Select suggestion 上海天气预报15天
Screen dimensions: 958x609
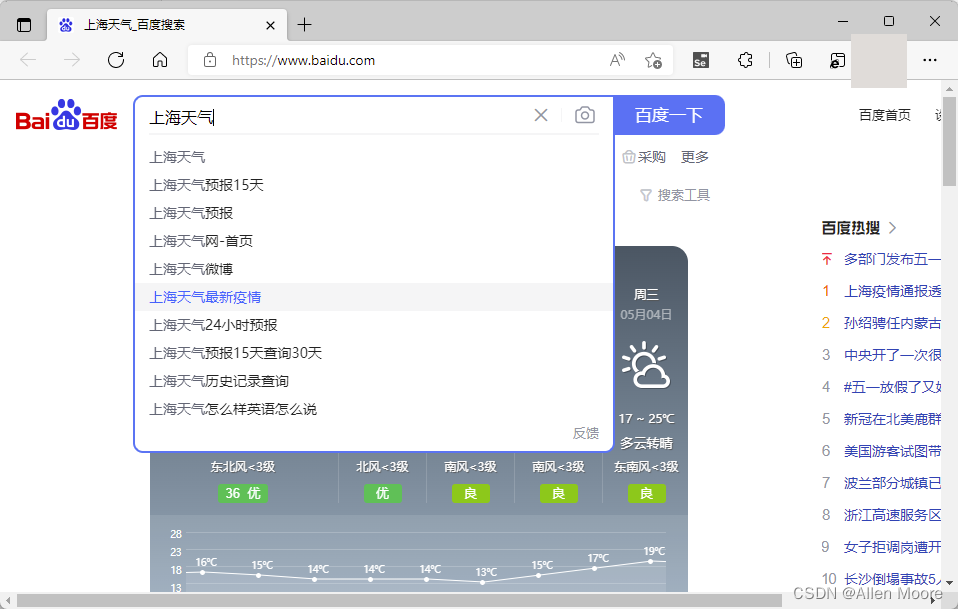point(373,185)
